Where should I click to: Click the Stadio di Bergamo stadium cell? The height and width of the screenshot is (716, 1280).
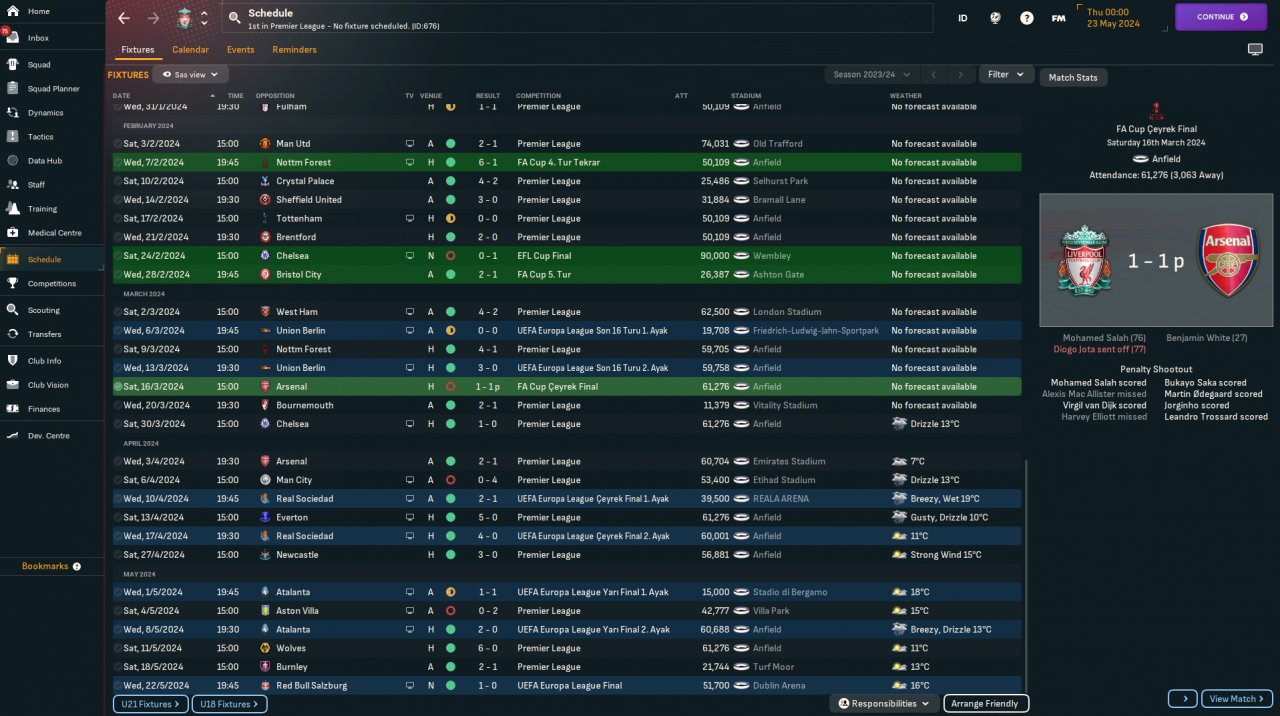pyautogui.click(x=790, y=592)
